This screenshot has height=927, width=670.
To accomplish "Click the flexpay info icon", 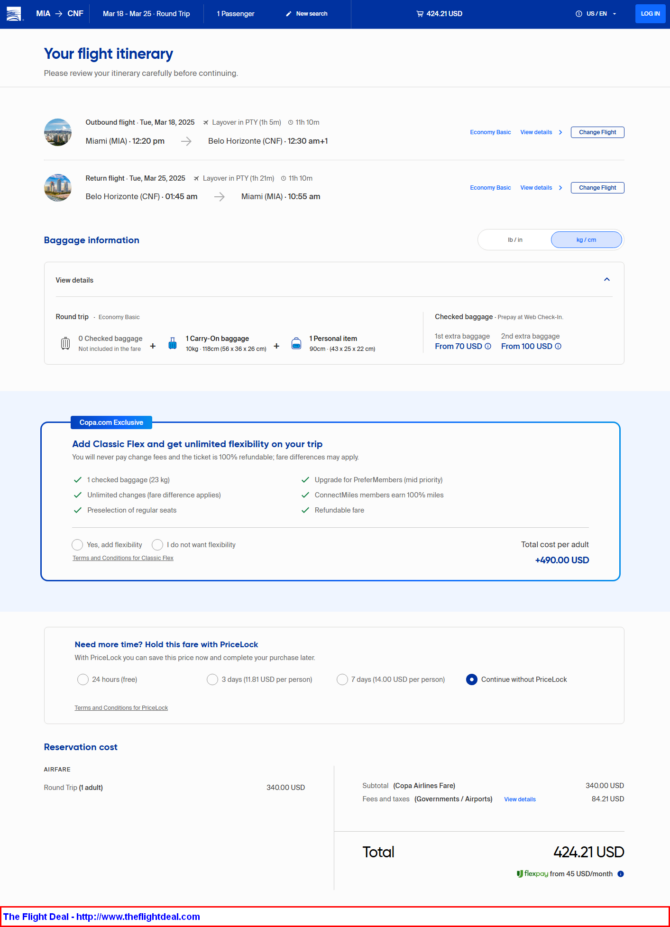I will pyautogui.click(x=620, y=874).
